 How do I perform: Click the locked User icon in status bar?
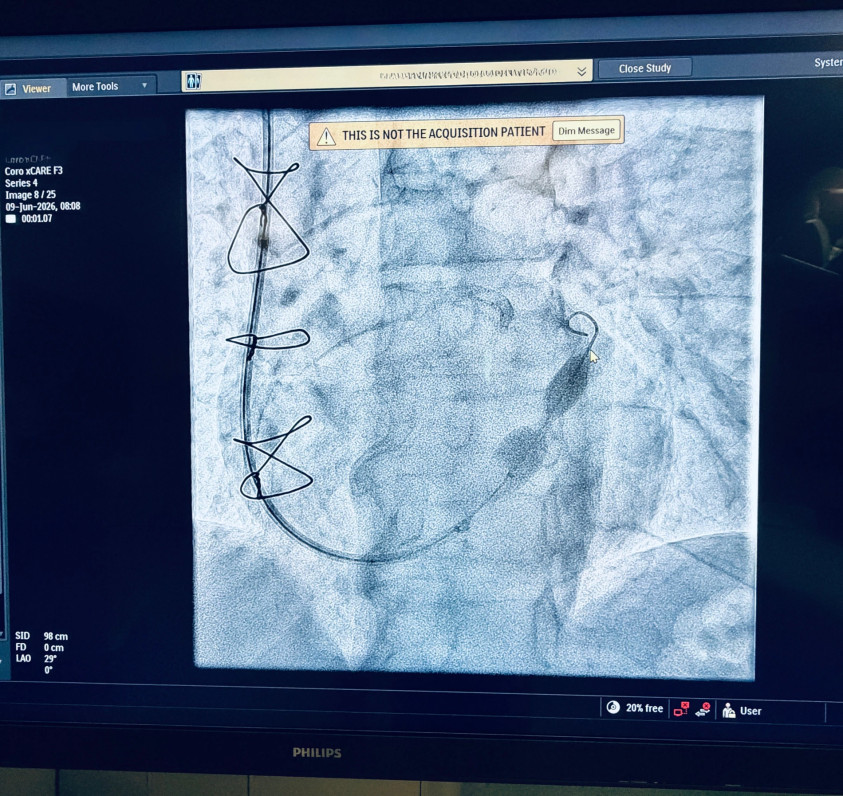[728, 711]
